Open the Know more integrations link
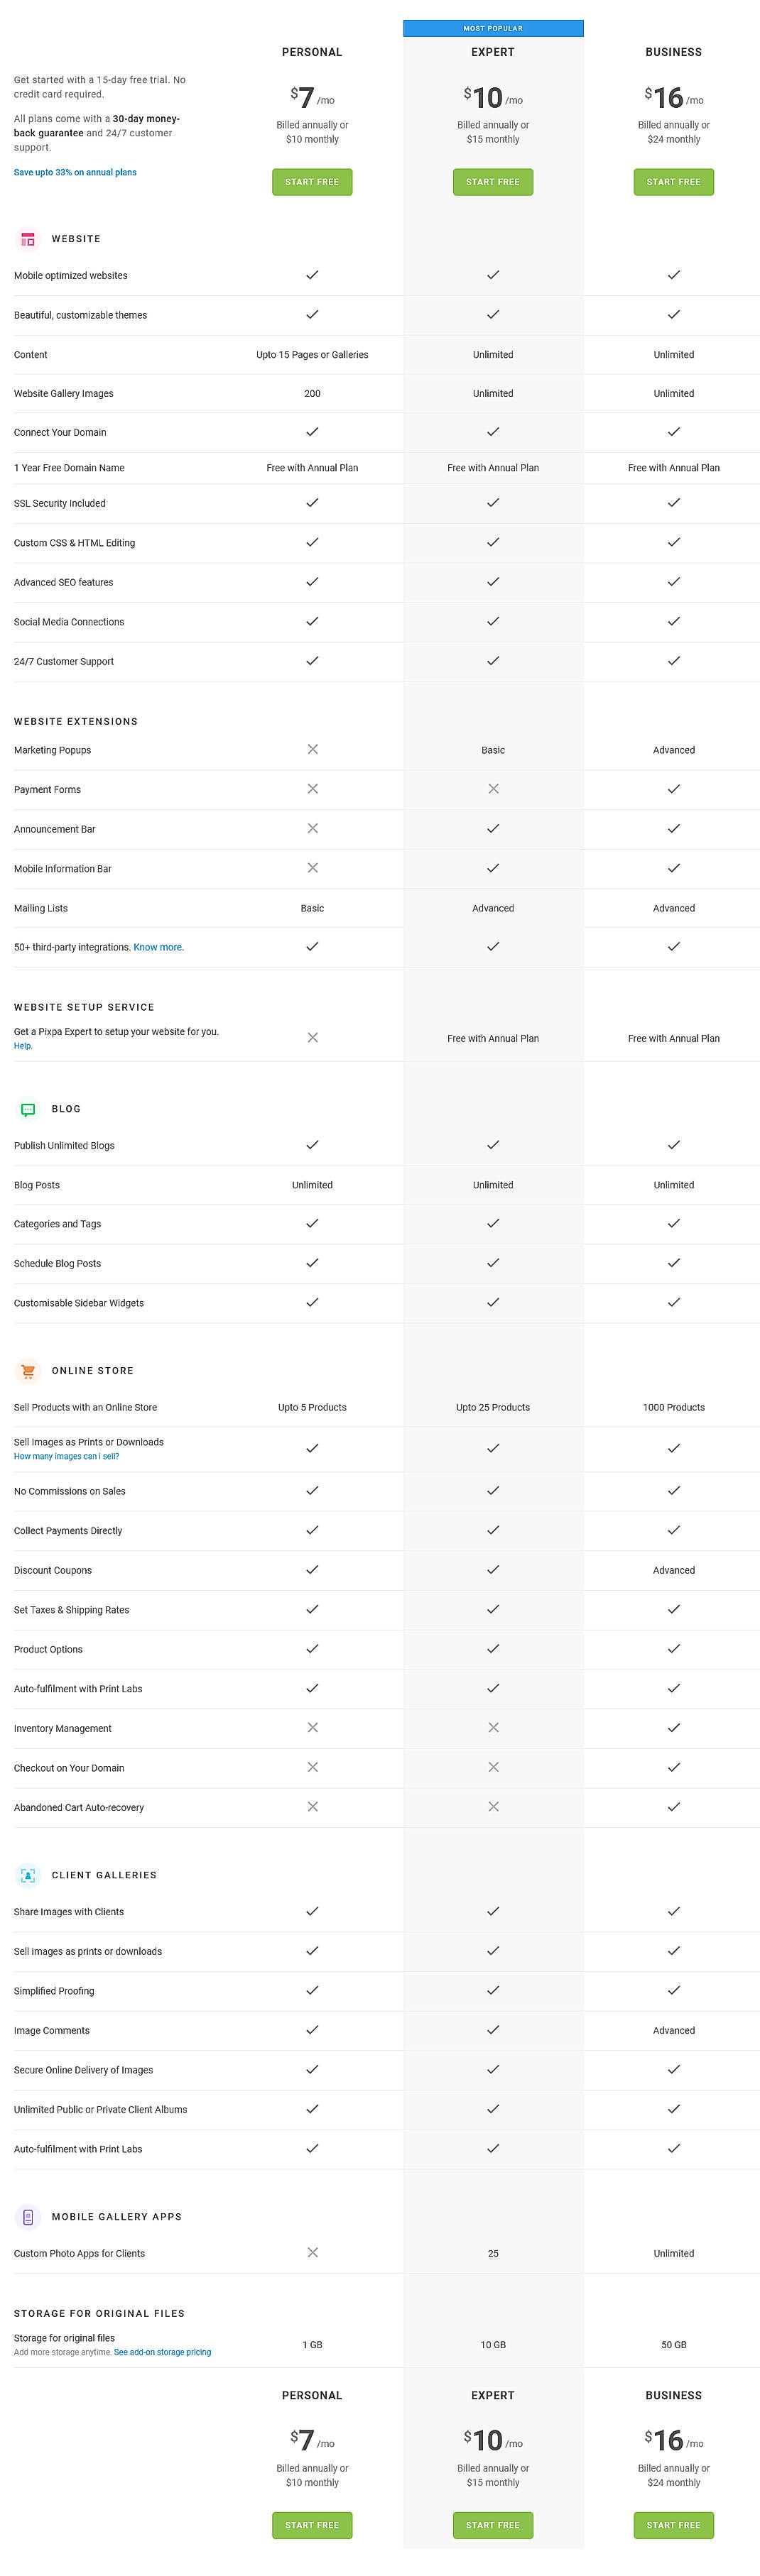 click(x=159, y=947)
